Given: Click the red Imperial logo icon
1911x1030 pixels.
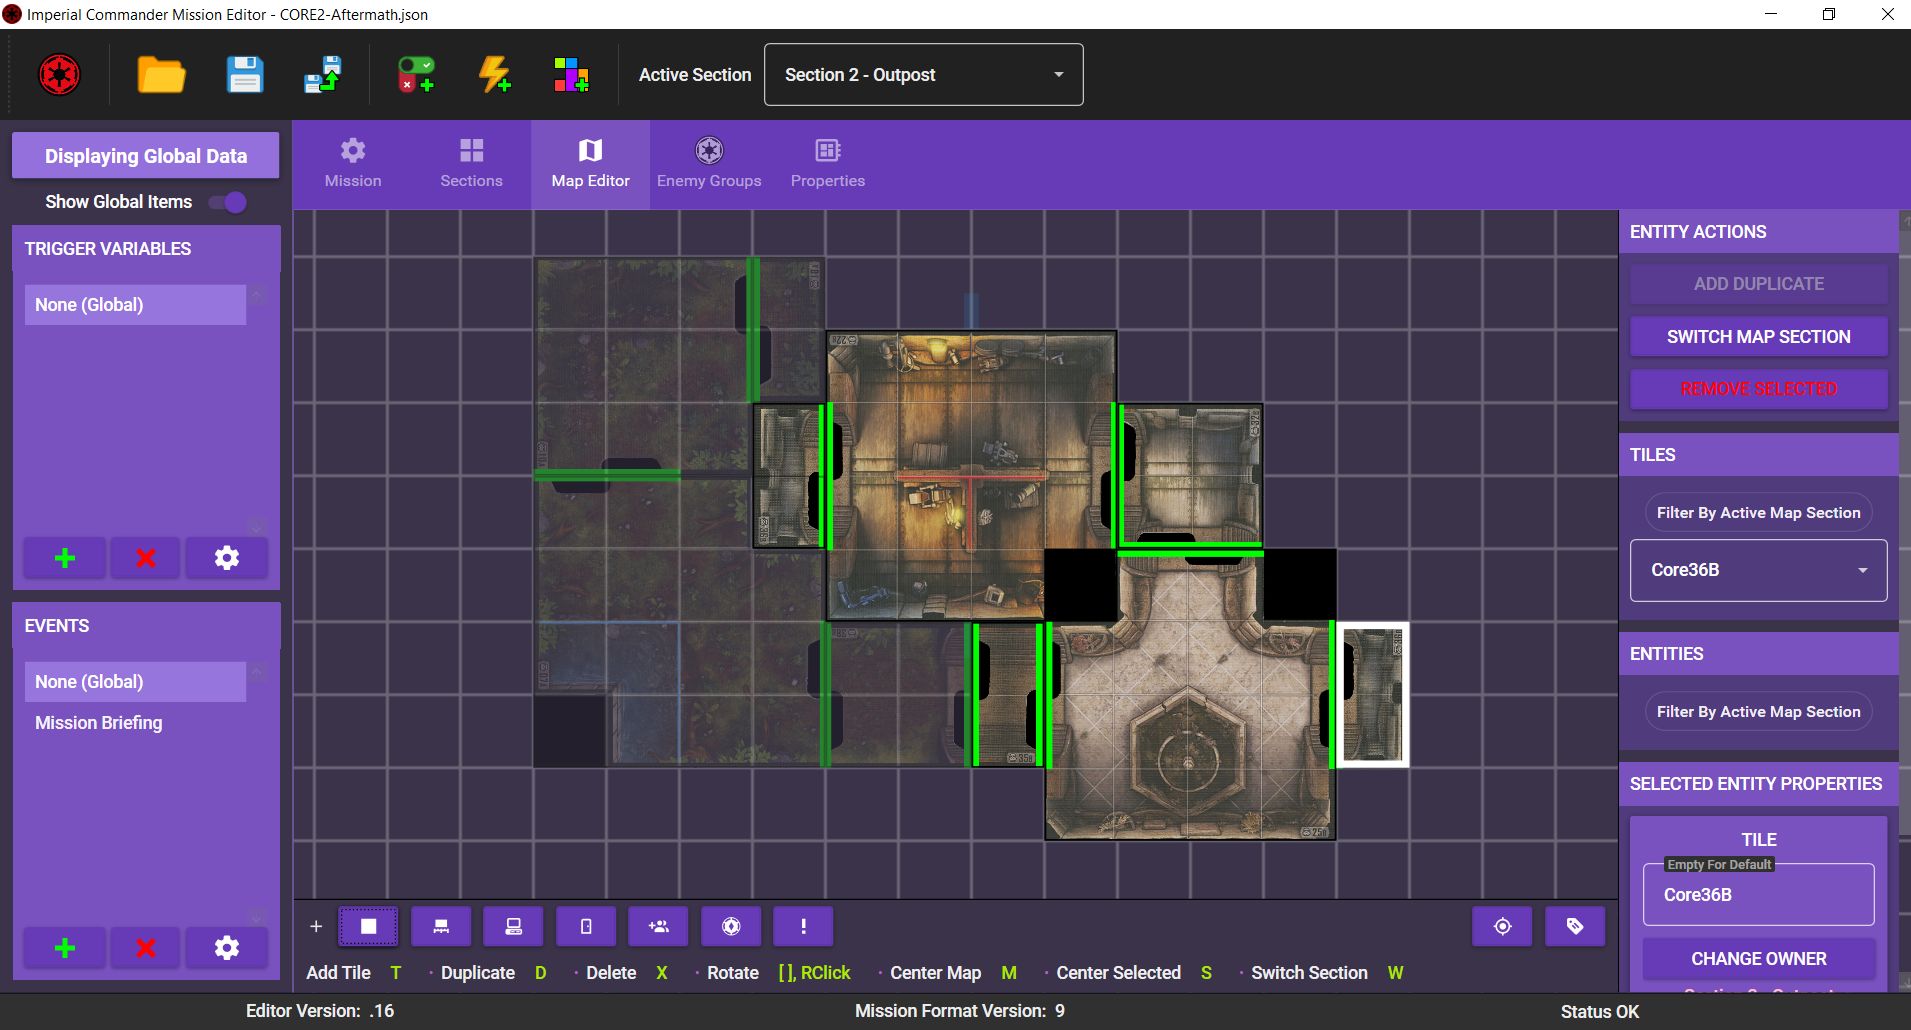Looking at the screenshot, I should tap(59, 75).
